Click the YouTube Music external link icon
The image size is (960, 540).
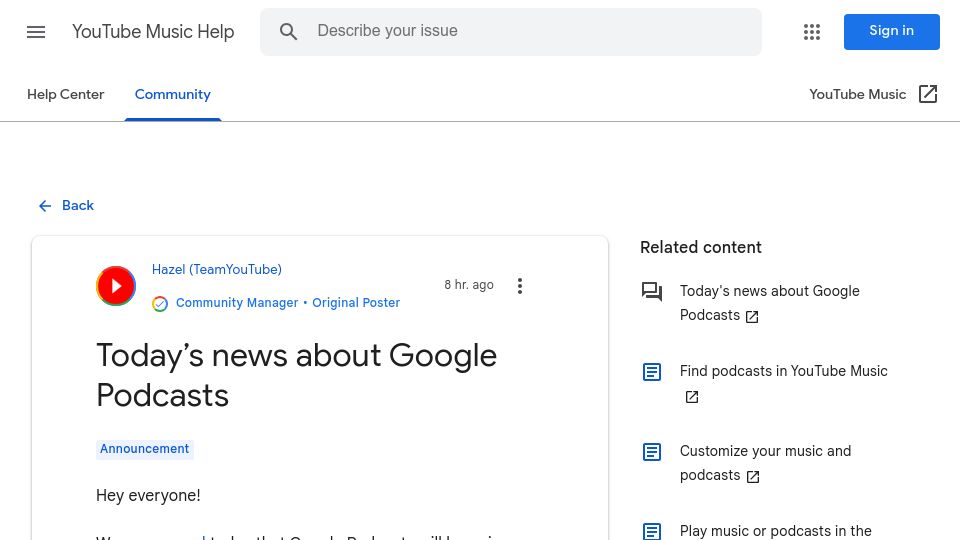click(x=928, y=94)
